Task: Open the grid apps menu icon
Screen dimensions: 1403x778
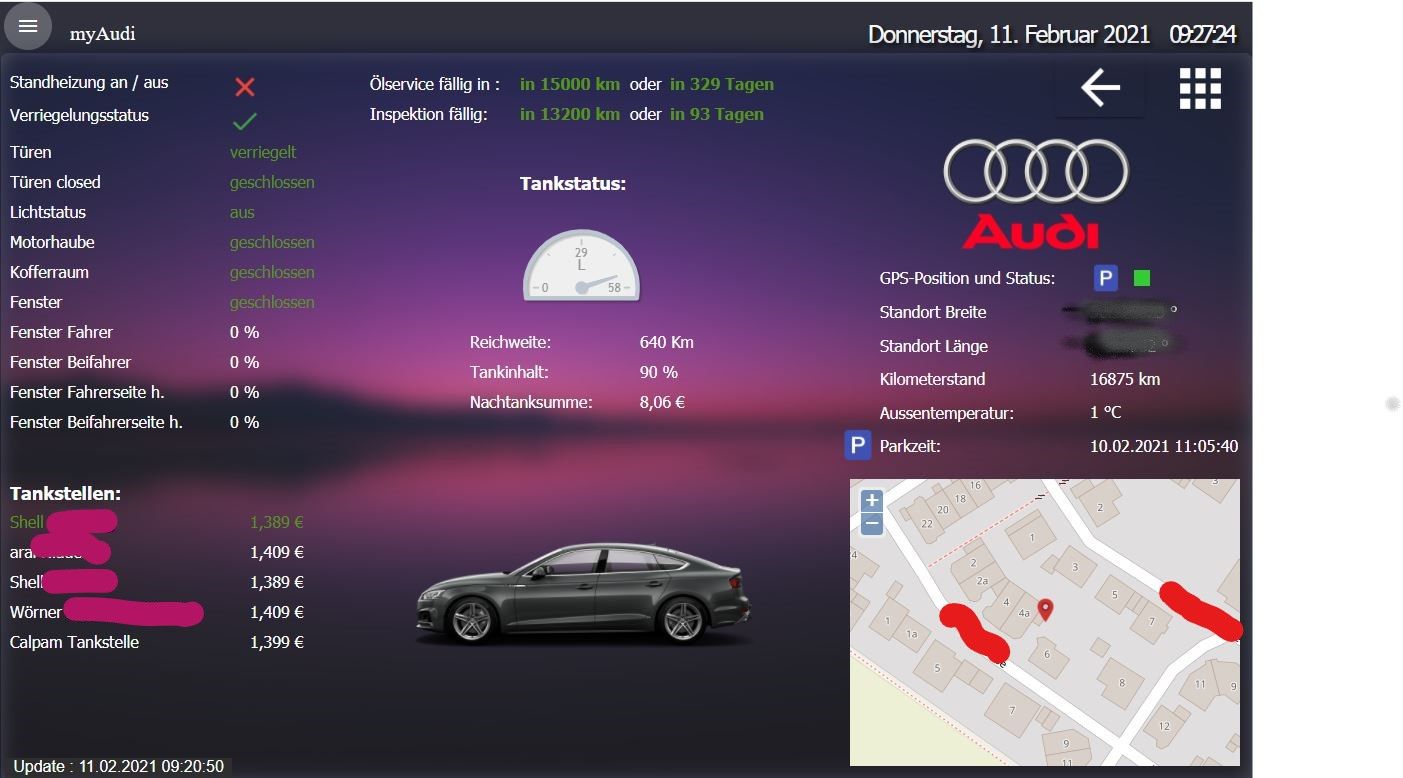Action: point(1200,88)
